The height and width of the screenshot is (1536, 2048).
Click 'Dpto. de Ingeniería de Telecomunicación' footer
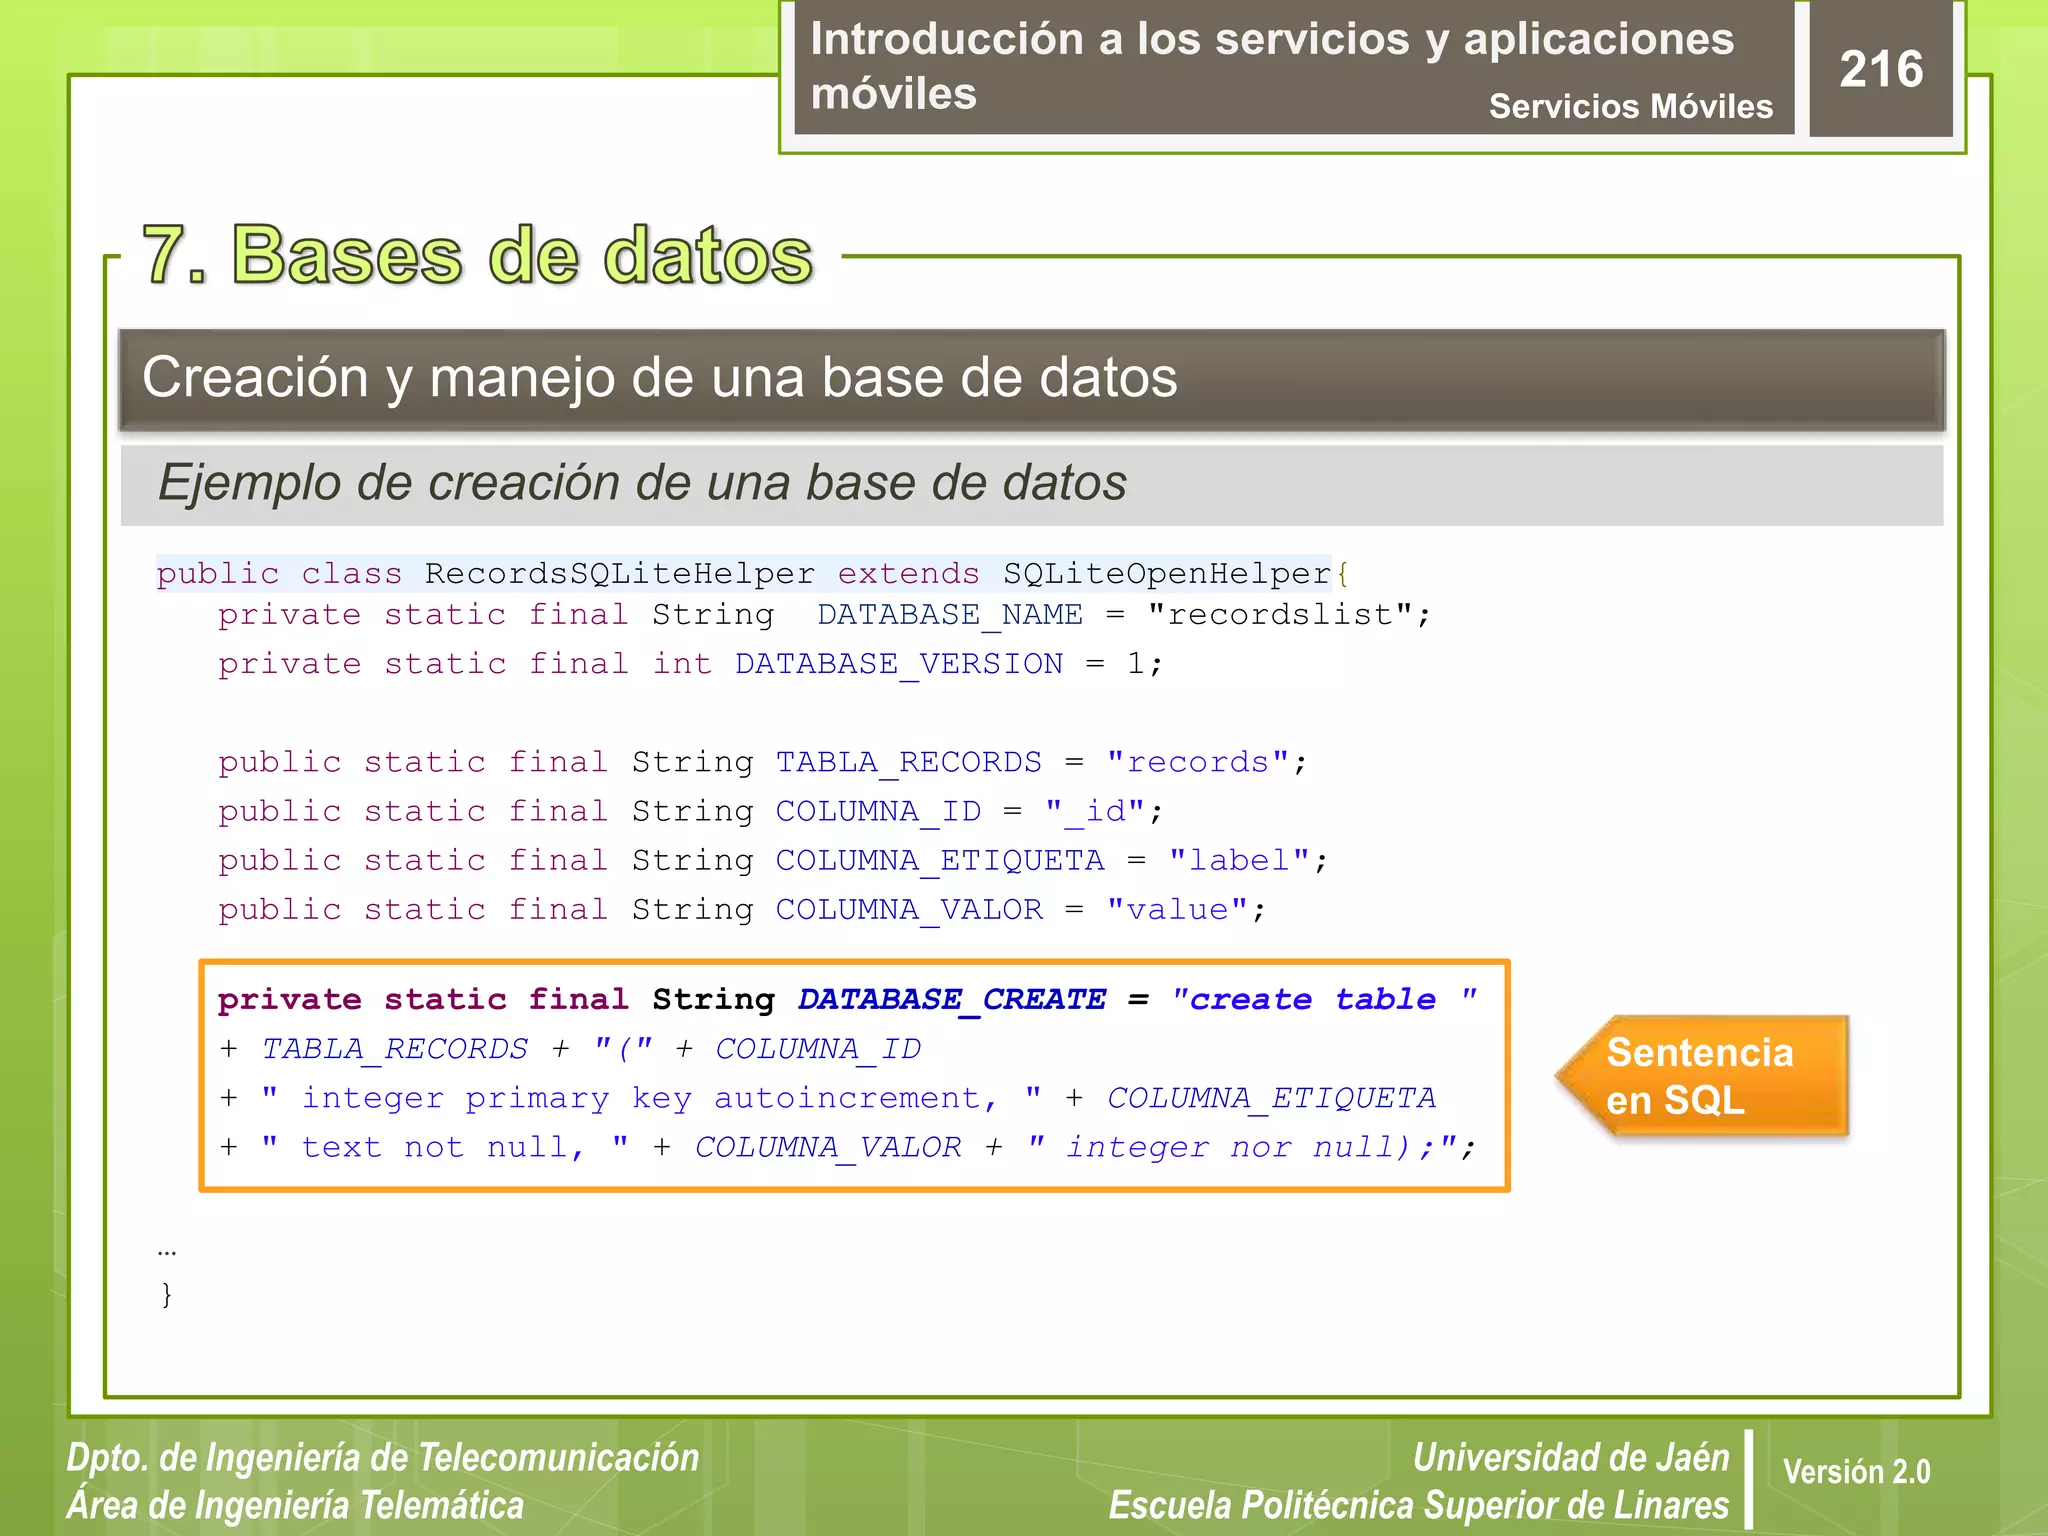(x=382, y=1458)
